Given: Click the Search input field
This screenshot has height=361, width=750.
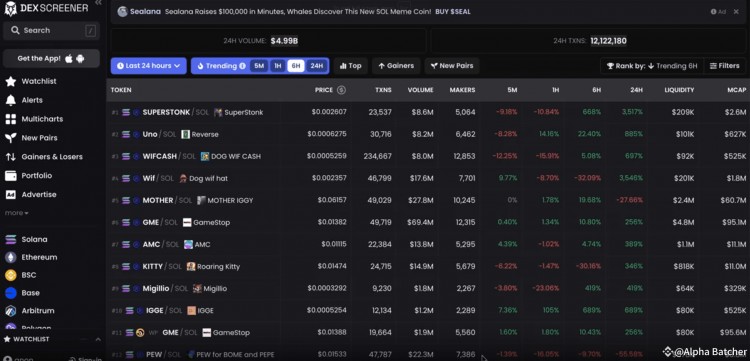Looking at the screenshot, I should tap(51, 31).
